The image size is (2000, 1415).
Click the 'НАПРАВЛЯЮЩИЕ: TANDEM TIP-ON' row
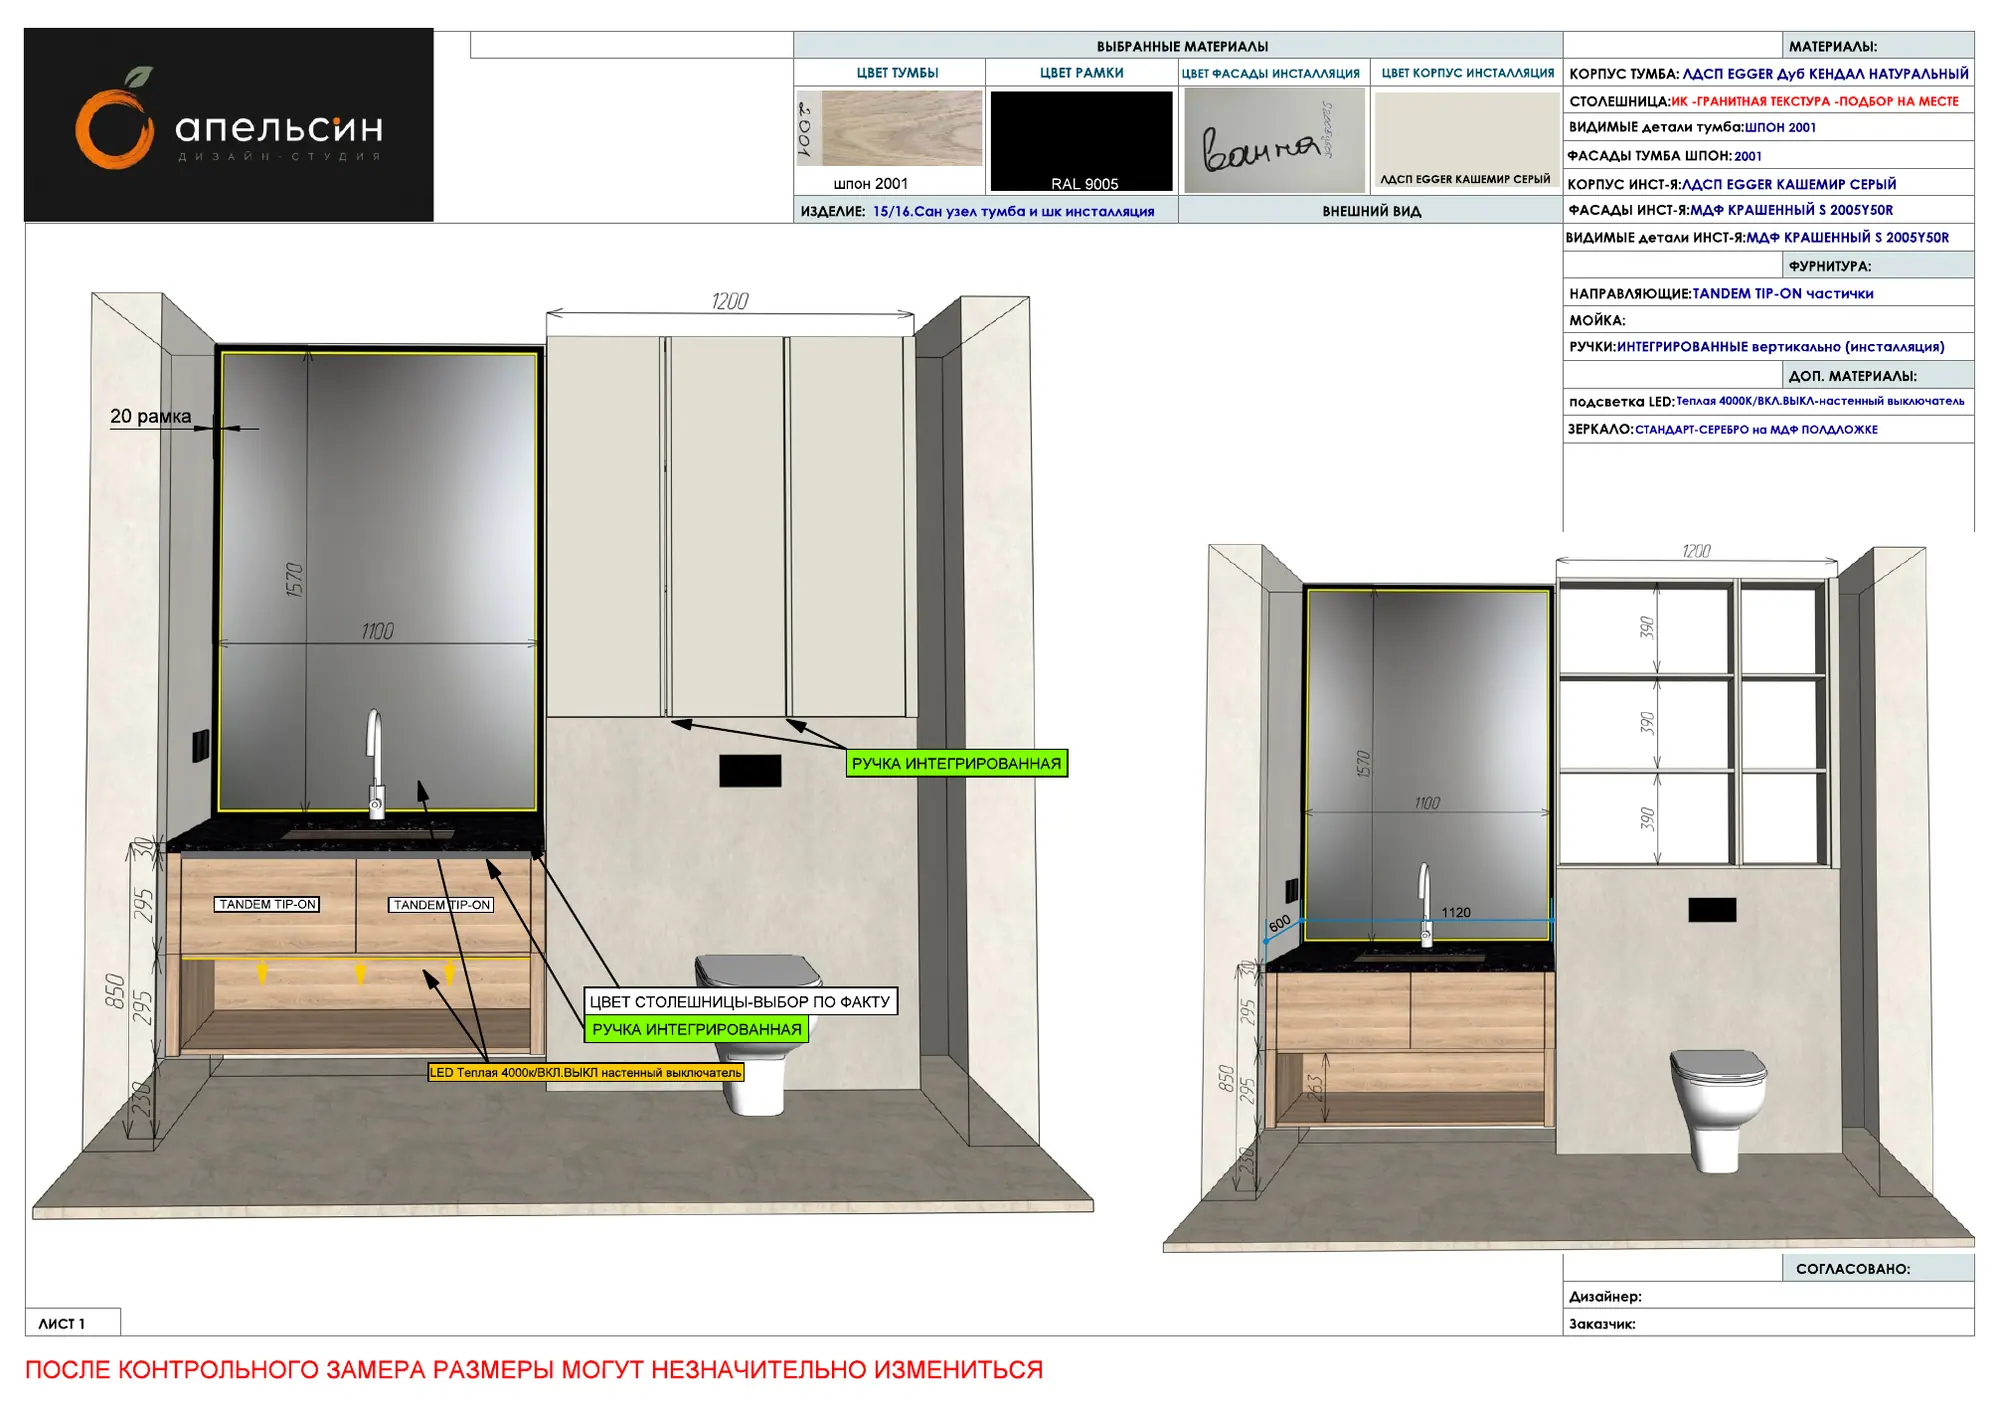pos(1768,293)
